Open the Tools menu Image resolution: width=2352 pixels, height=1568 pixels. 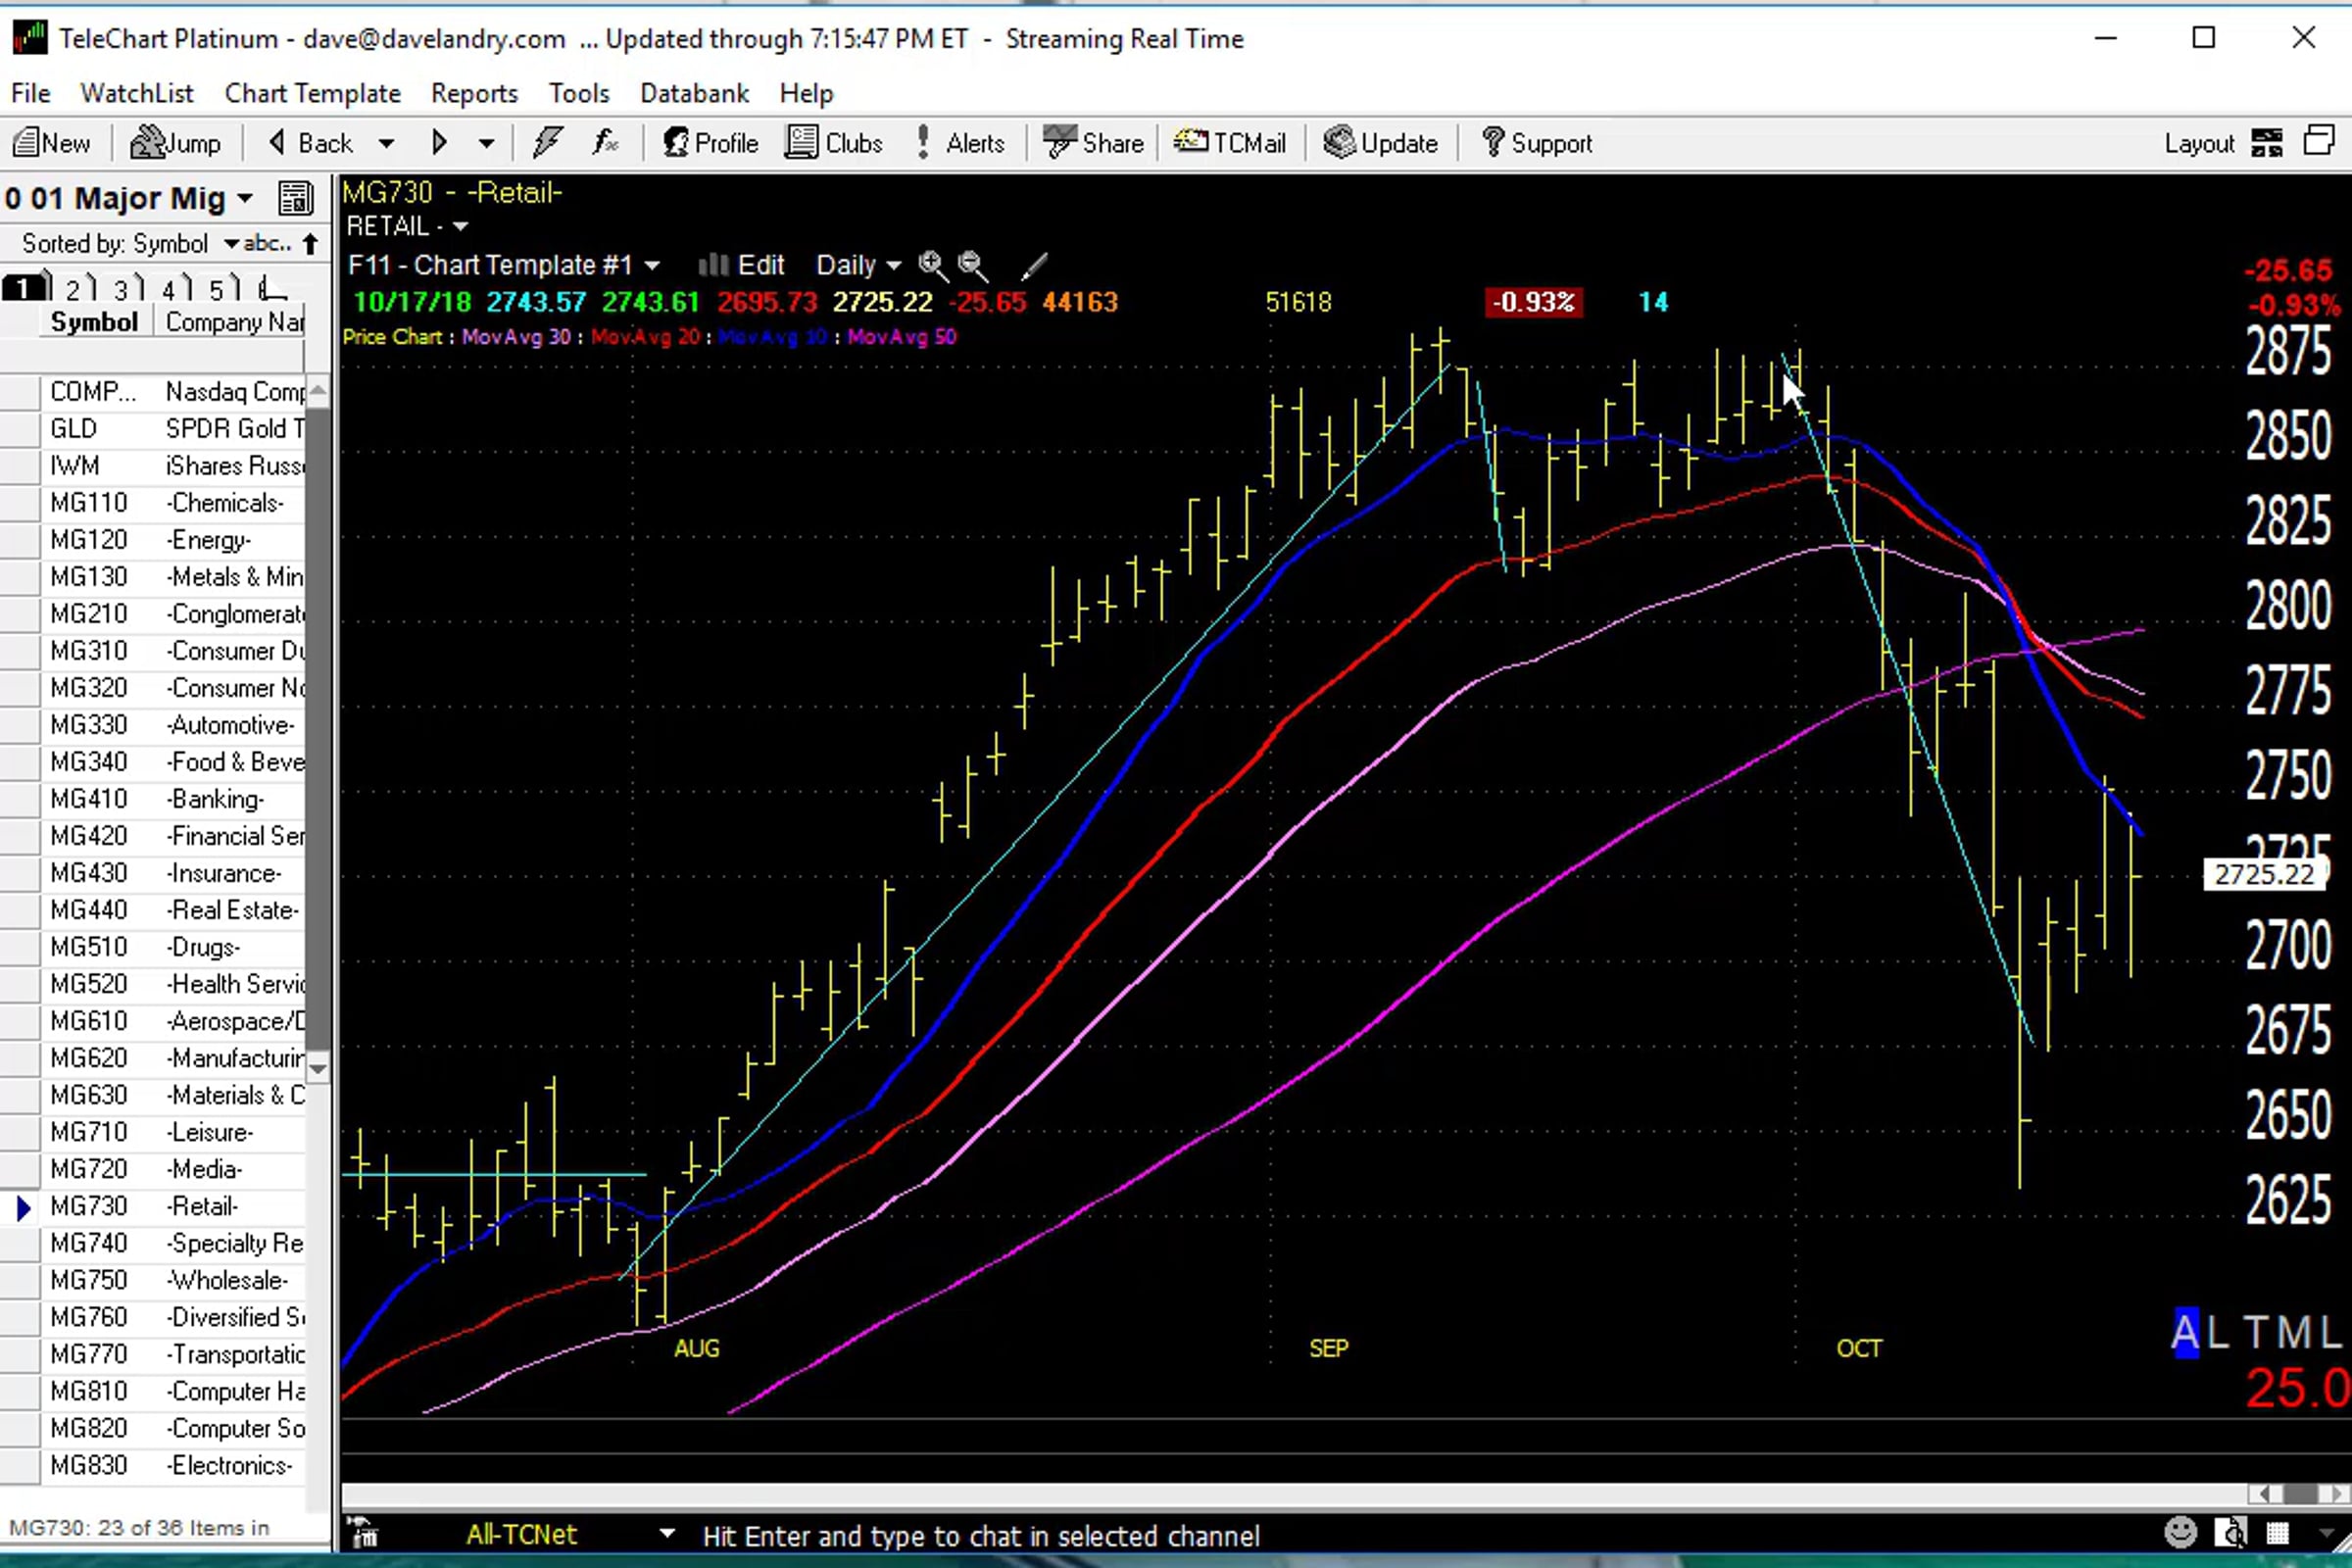point(579,93)
